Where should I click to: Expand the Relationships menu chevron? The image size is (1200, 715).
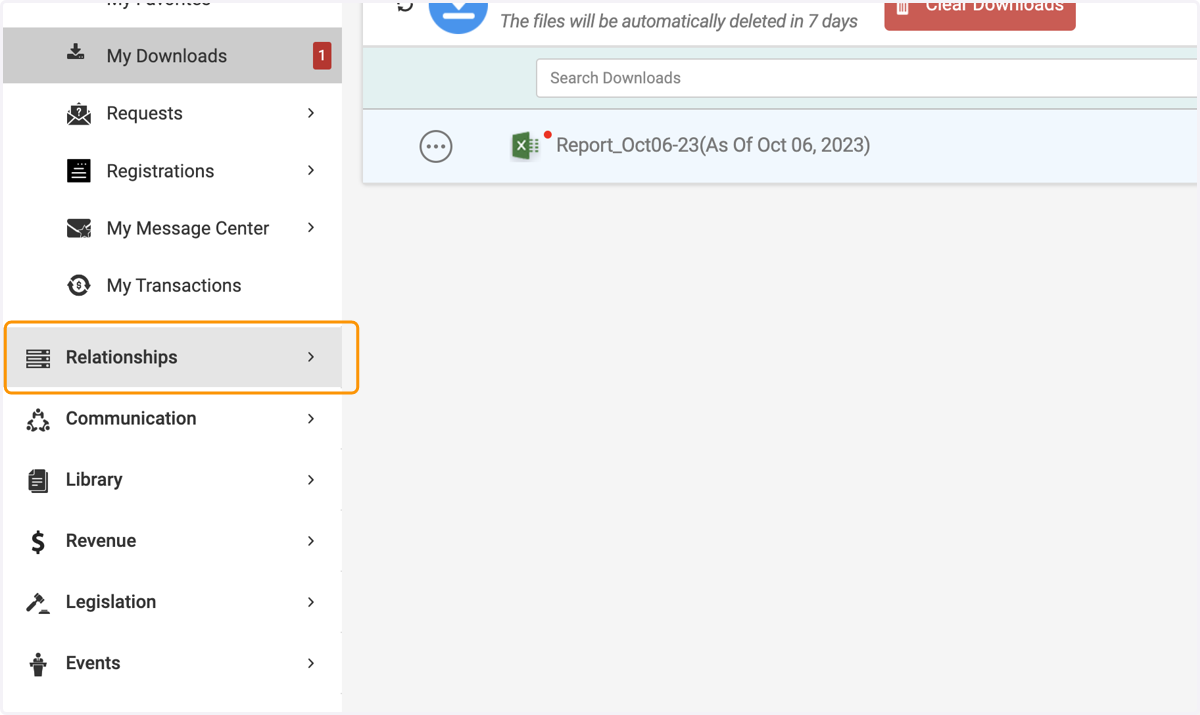click(x=311, y=357)
